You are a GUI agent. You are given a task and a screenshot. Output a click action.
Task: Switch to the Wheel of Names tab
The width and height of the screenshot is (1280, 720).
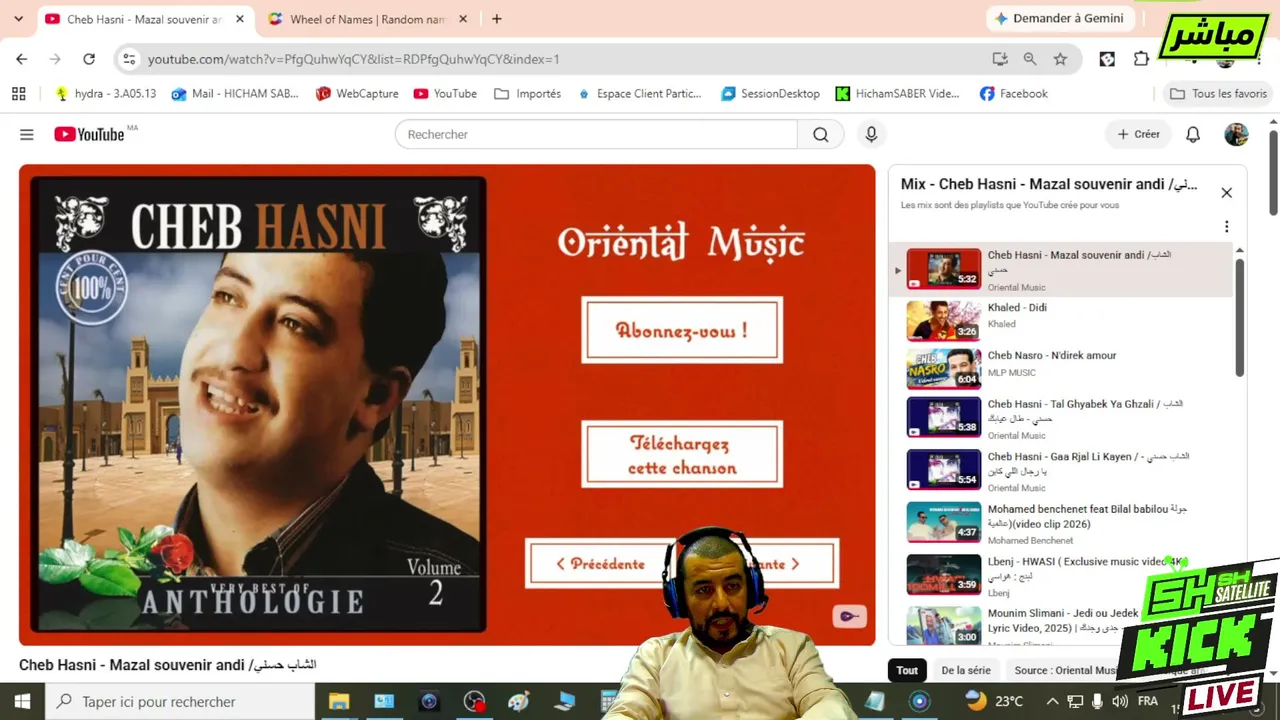[367, 19]
